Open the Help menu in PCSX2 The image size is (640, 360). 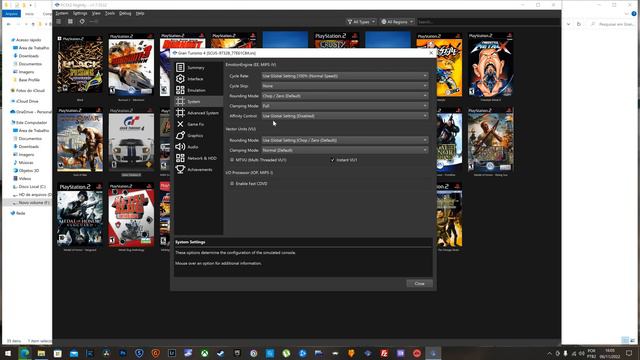(140, 13)
